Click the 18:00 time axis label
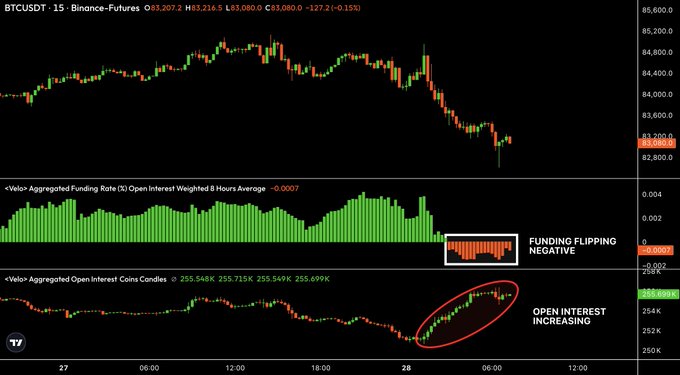 tap(320, 368)
